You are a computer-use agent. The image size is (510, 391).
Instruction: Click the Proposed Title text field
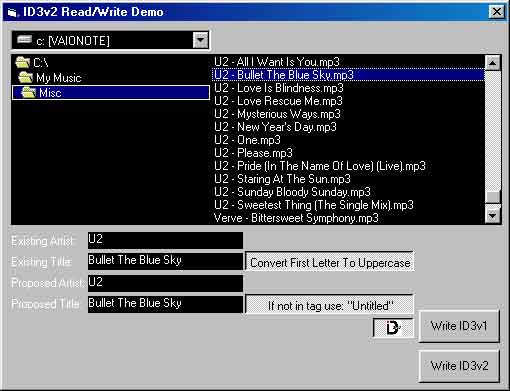tap(165, 304)
